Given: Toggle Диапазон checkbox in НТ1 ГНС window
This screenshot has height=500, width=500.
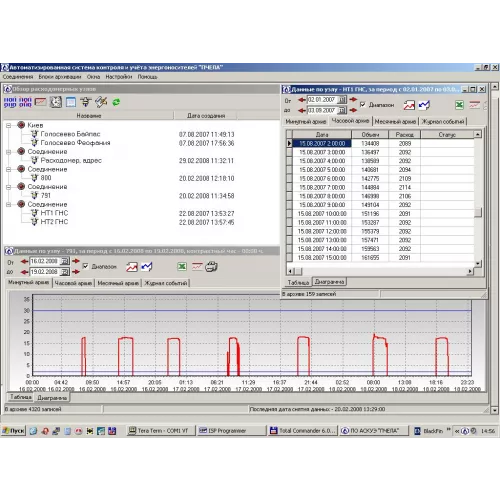Looking at the screenshot, I should [x=363, y=105].
